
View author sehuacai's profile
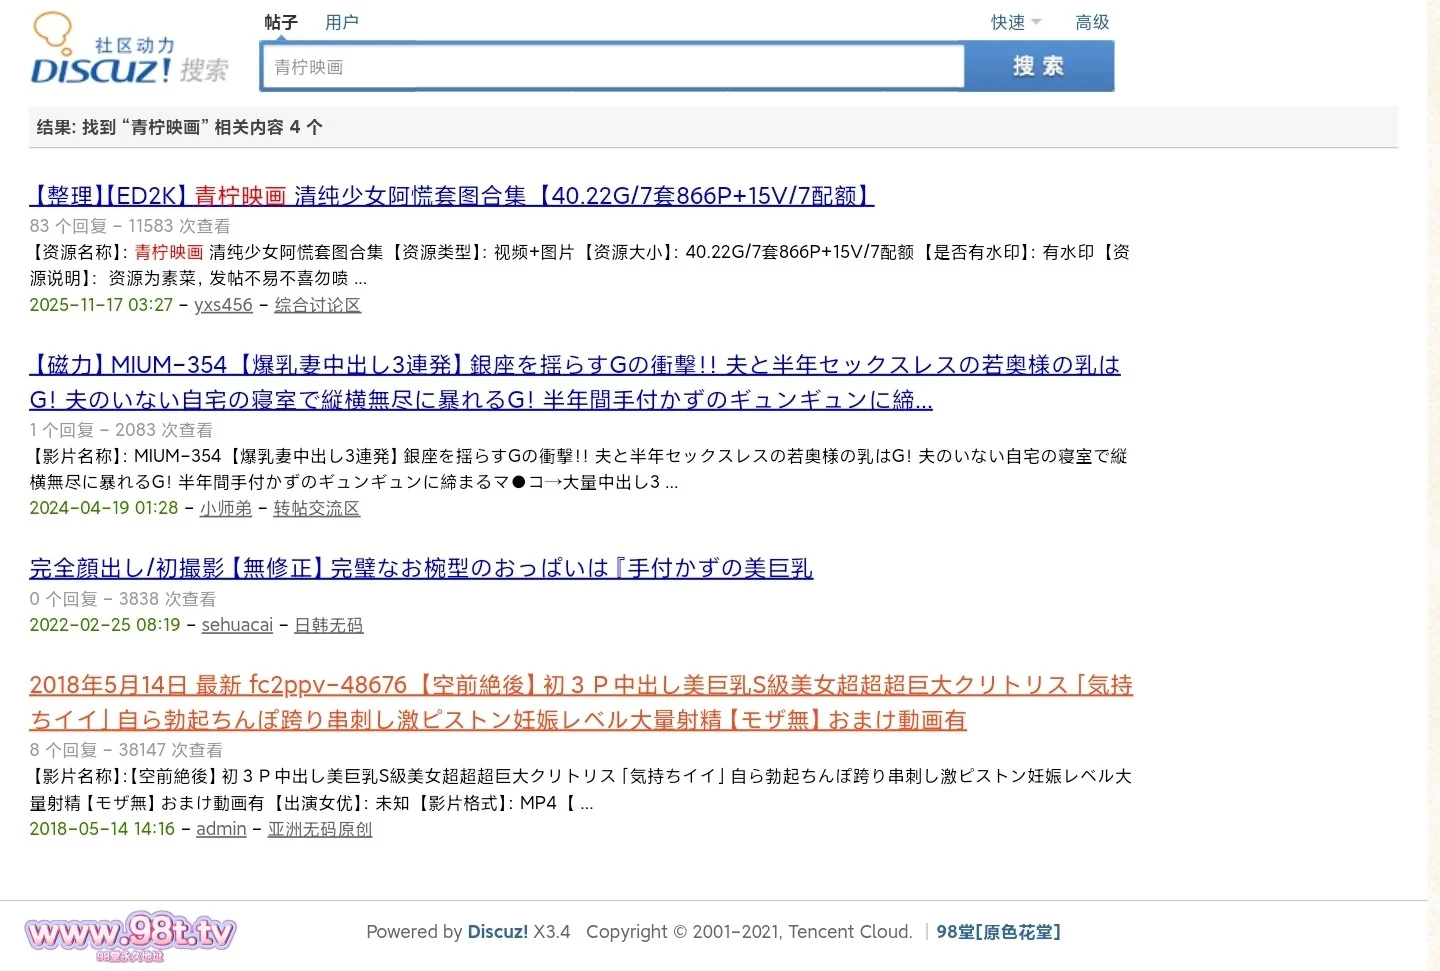point(237,625)
